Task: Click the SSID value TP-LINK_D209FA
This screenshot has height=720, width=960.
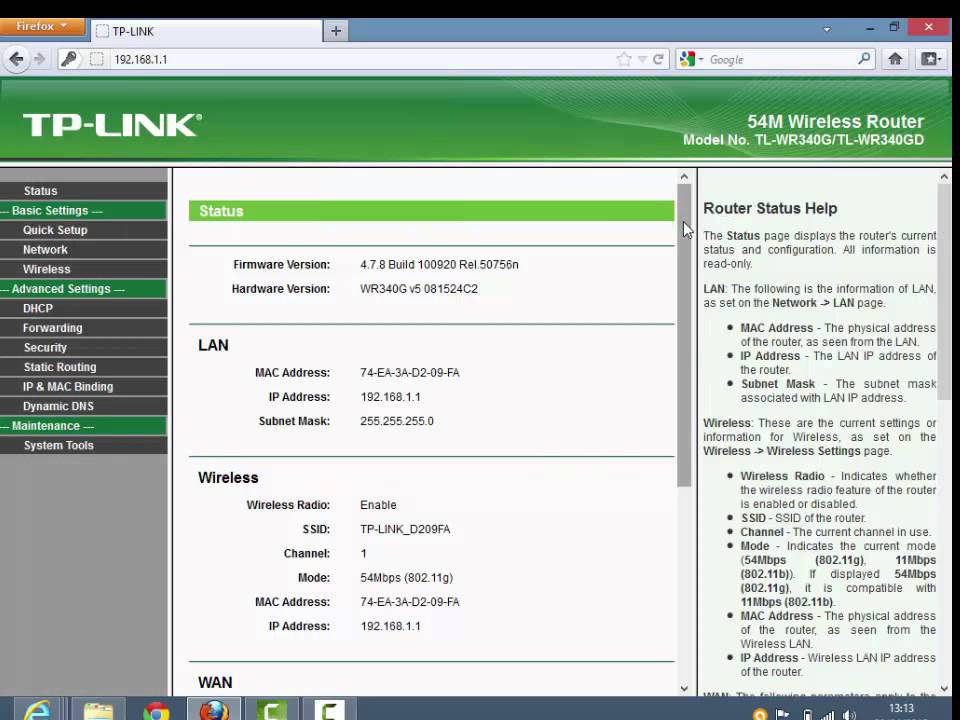Action: (x=405, y=529)
